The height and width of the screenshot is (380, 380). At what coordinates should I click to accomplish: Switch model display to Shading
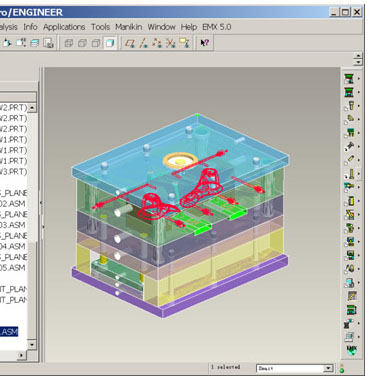(110, 43)
